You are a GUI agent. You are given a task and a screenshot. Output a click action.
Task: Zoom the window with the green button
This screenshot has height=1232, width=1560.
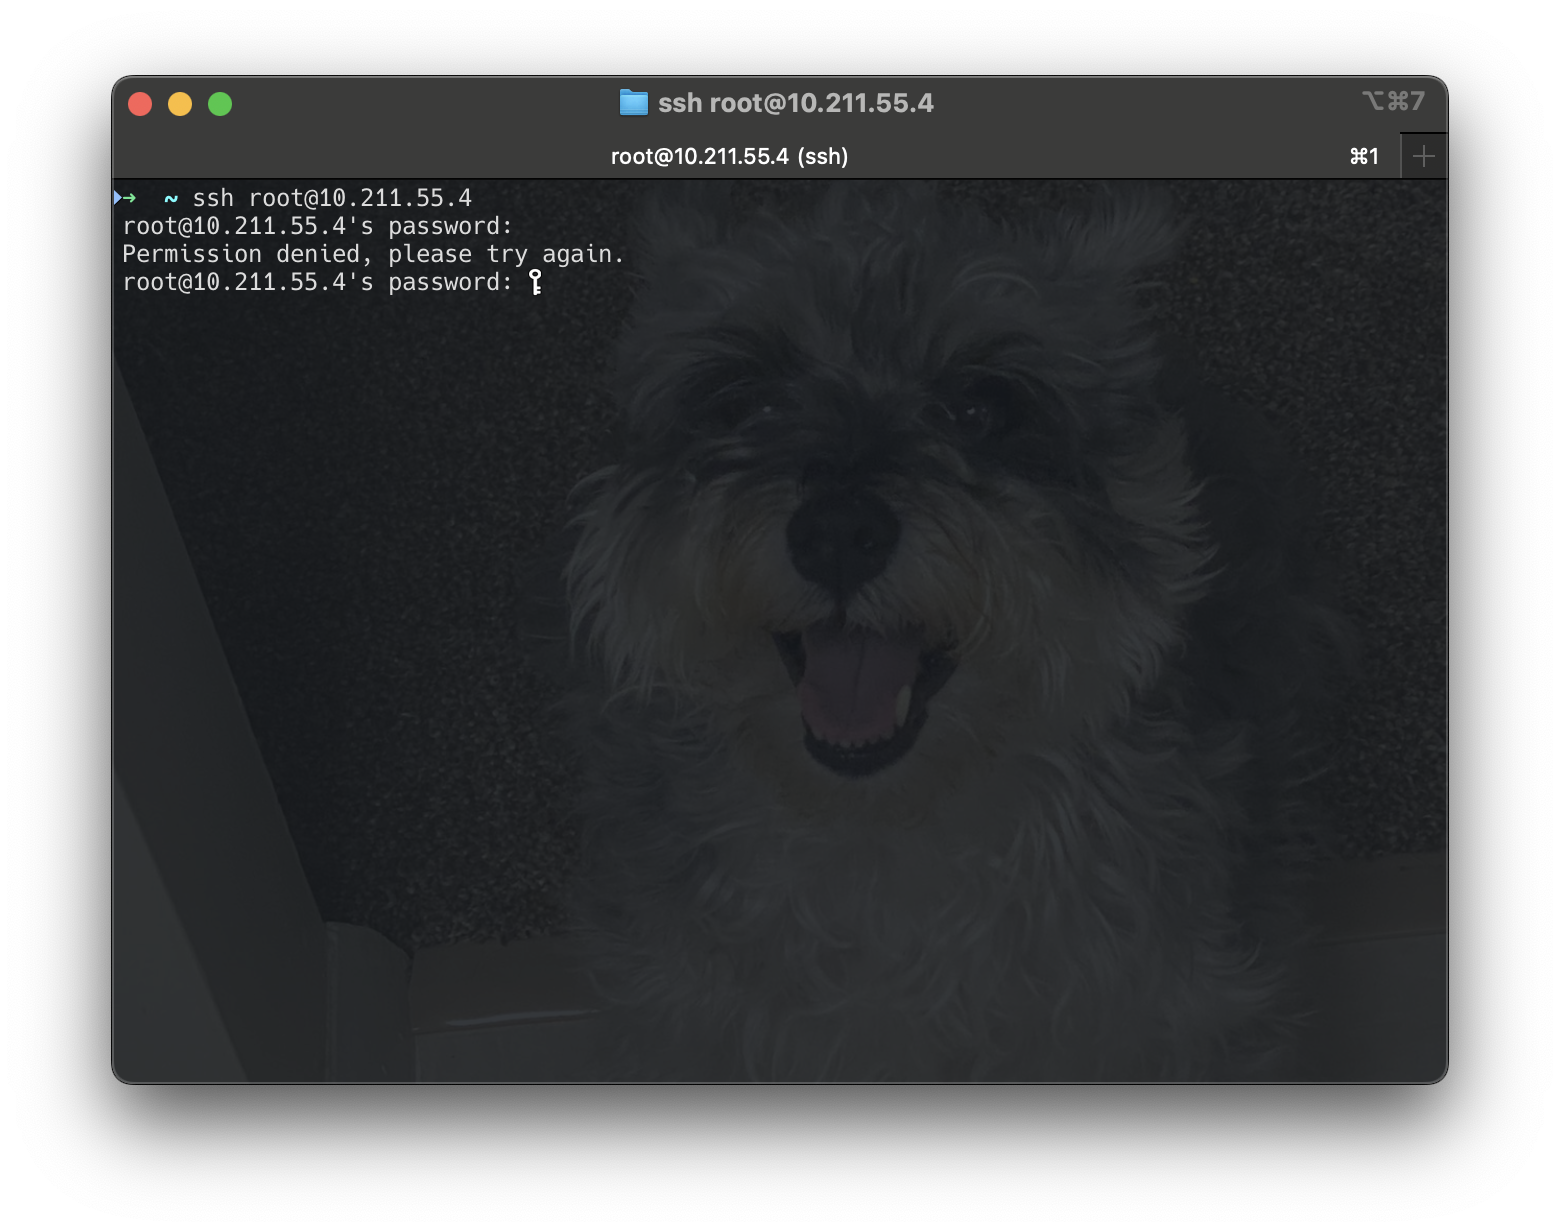[x=220, y=104]
